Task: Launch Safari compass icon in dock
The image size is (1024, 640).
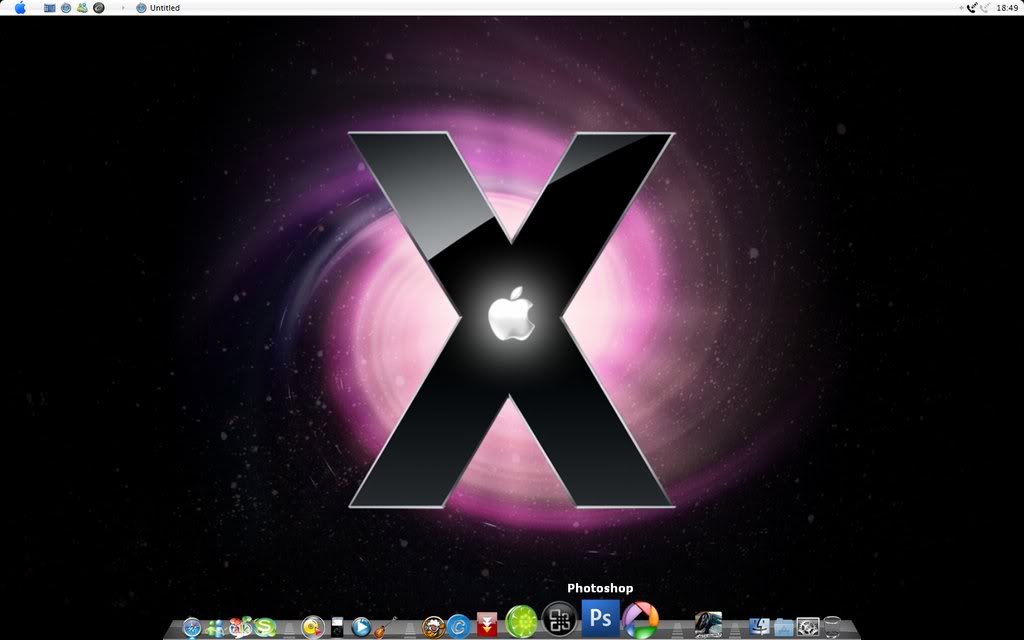Action: pos(192,628)
